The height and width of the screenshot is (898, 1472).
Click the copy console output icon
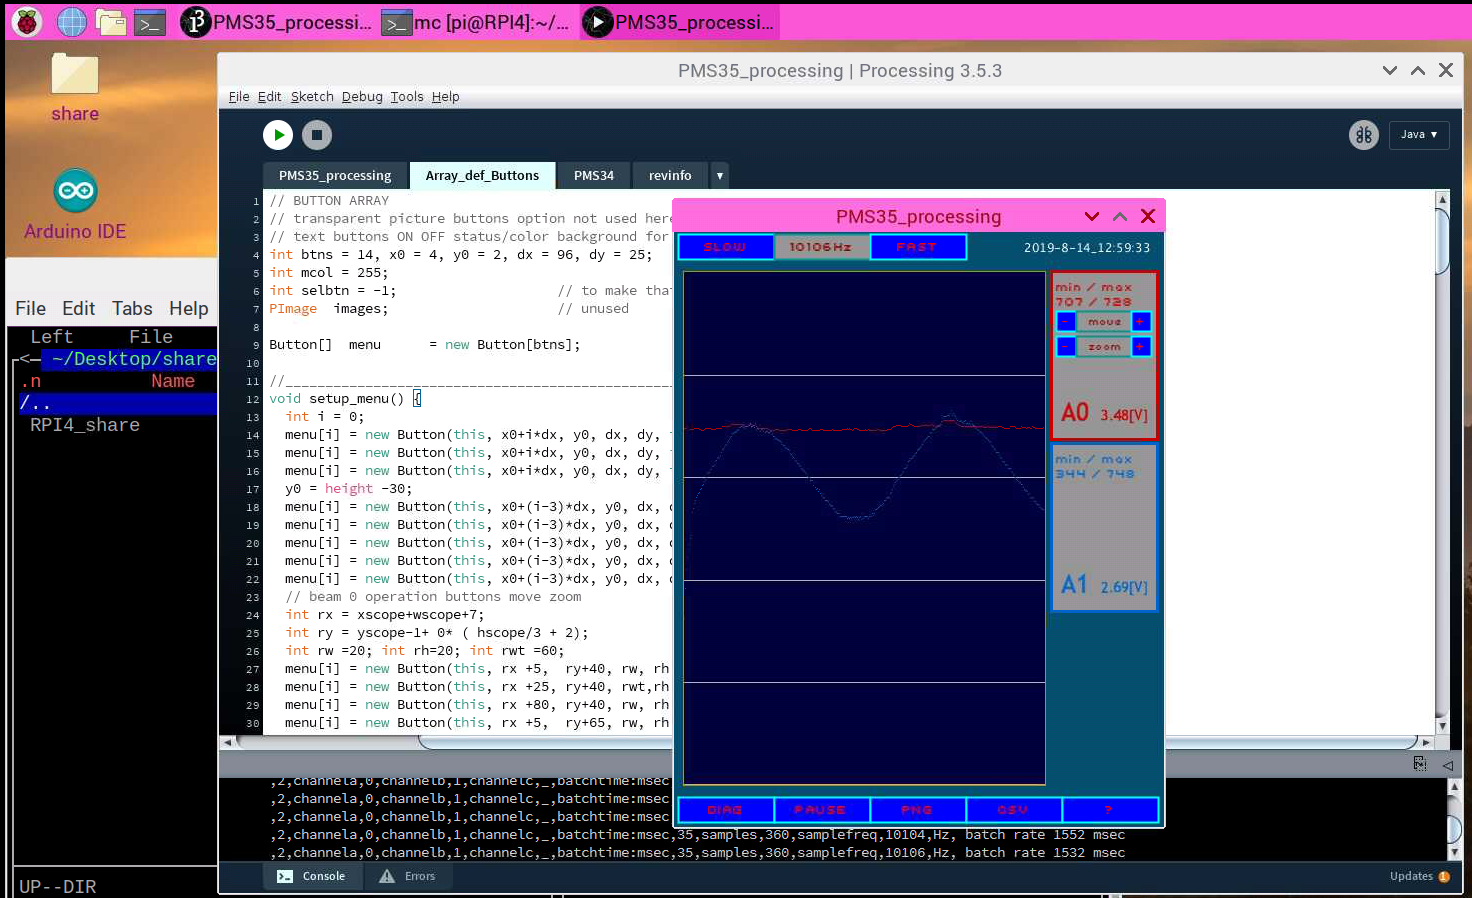[x=1419, y=764]
